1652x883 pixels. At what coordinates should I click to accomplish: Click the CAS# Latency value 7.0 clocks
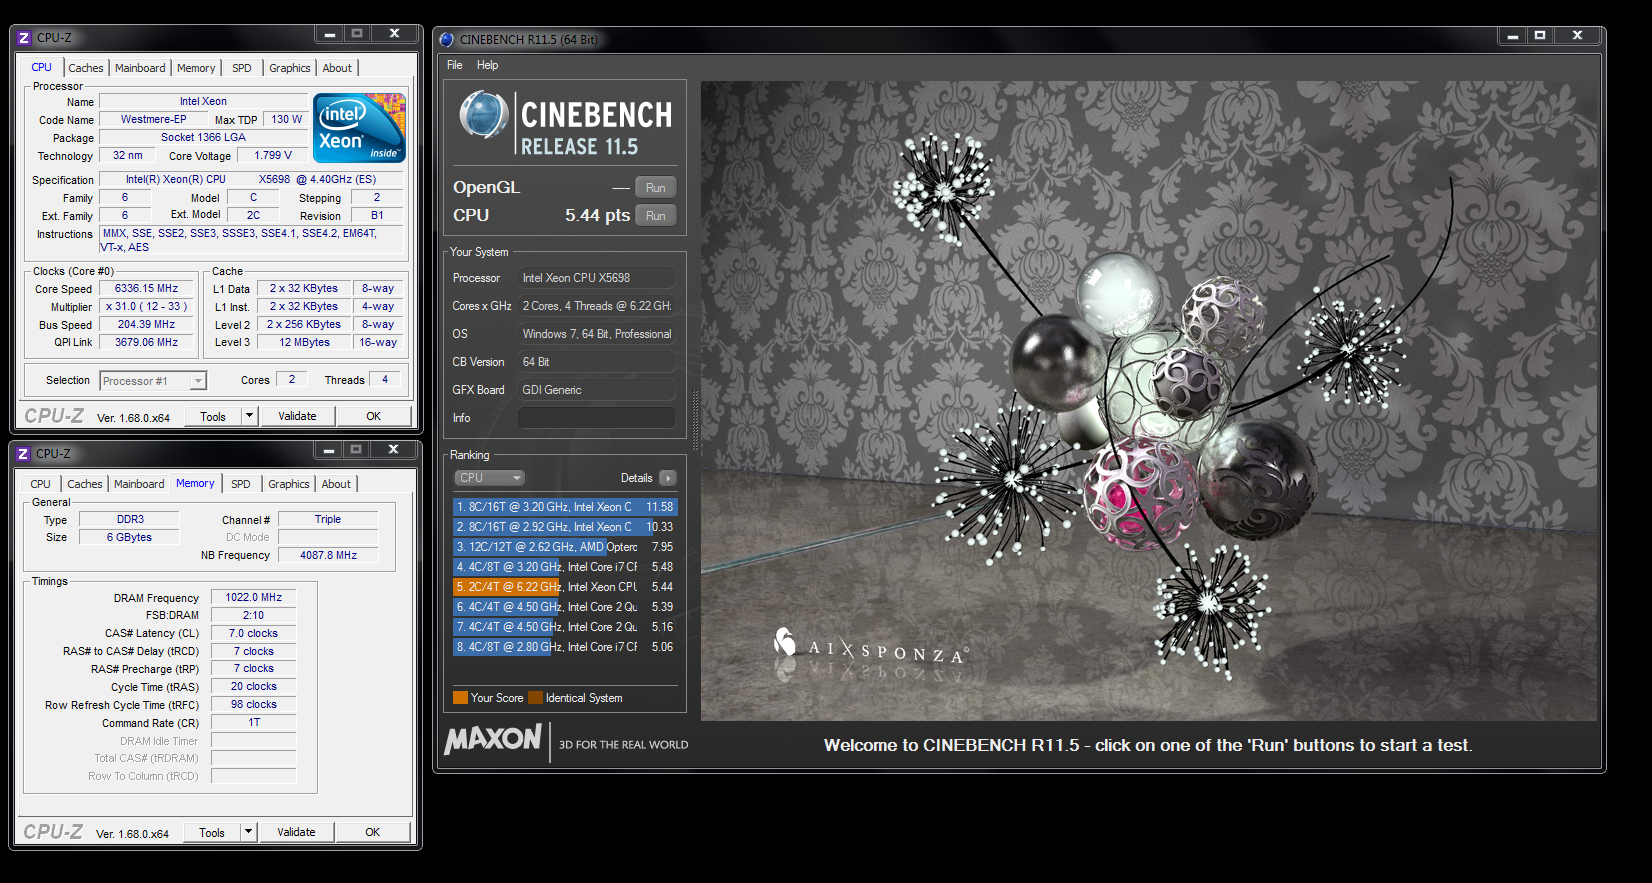[253, 633]
